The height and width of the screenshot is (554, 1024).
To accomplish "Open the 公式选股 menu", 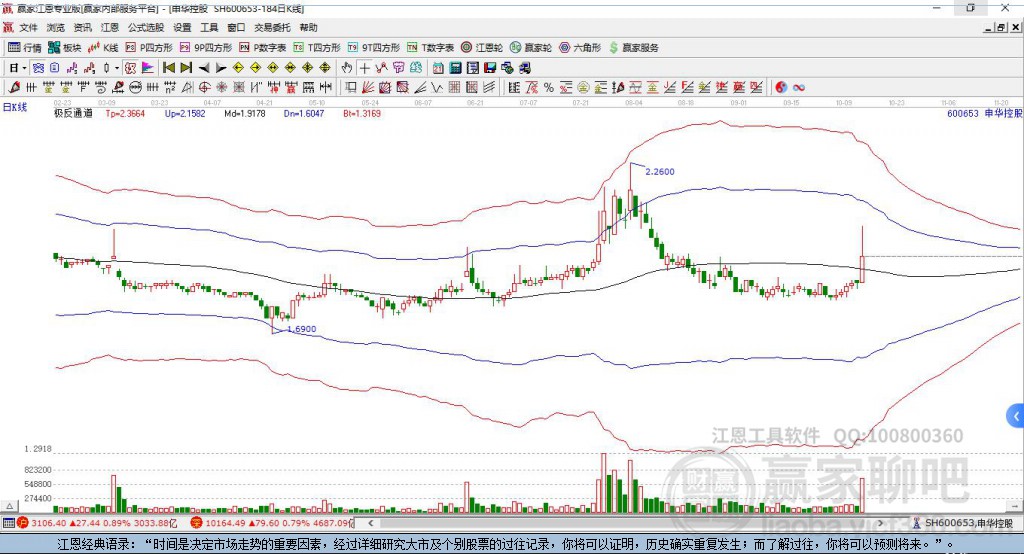I will click(x=146, y=27).
